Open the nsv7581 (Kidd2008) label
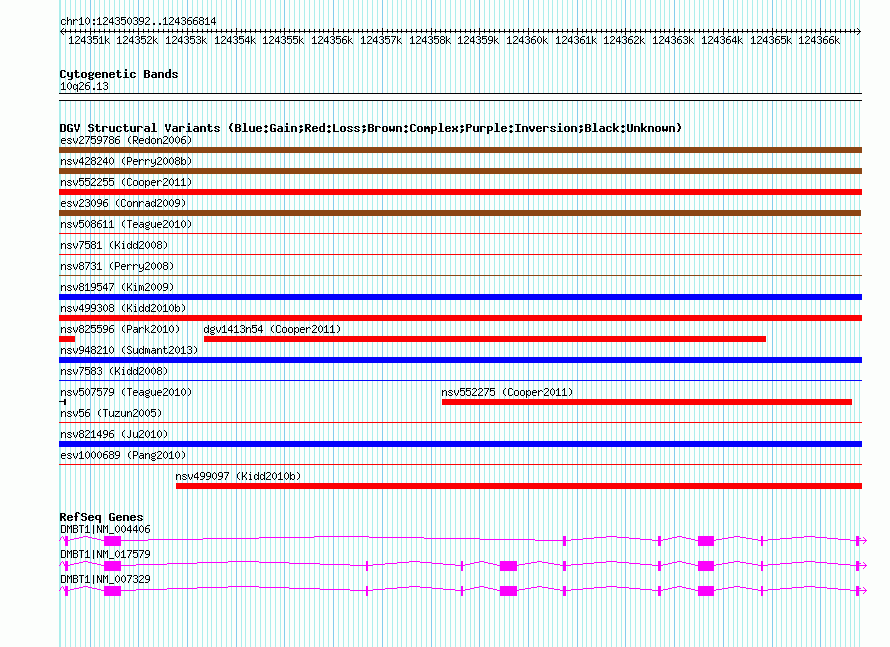The image size is (890, 647). click(114, 245)
